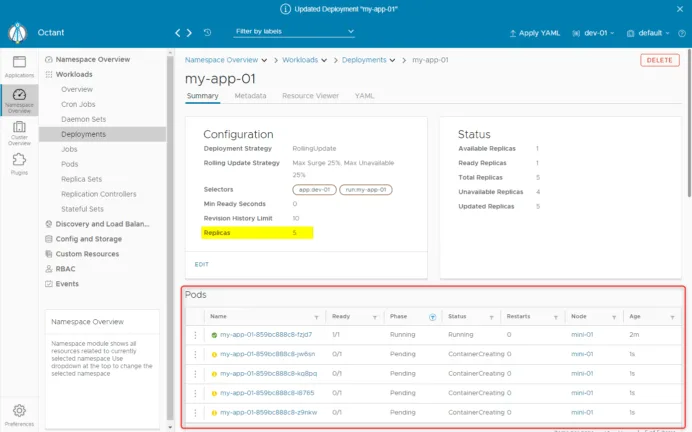The height and width of the screenshot is (432, 692).
Task: Filter the pod Ready column
Action: (375, 317)
